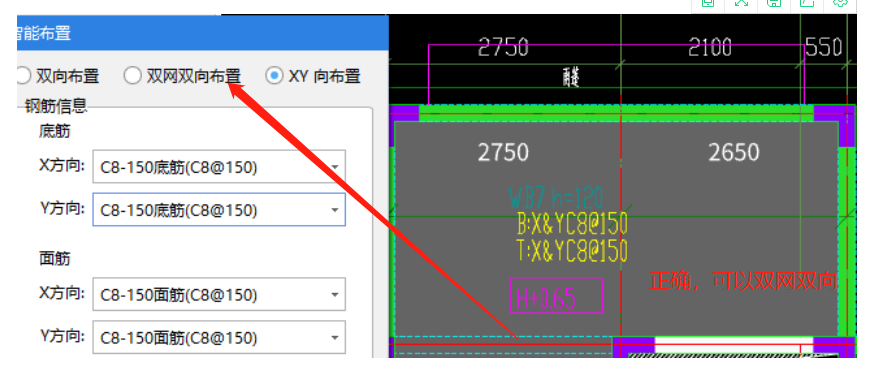Click the green floppy-disk save icon
The image size is (892, 392).
tap(774, 3)
